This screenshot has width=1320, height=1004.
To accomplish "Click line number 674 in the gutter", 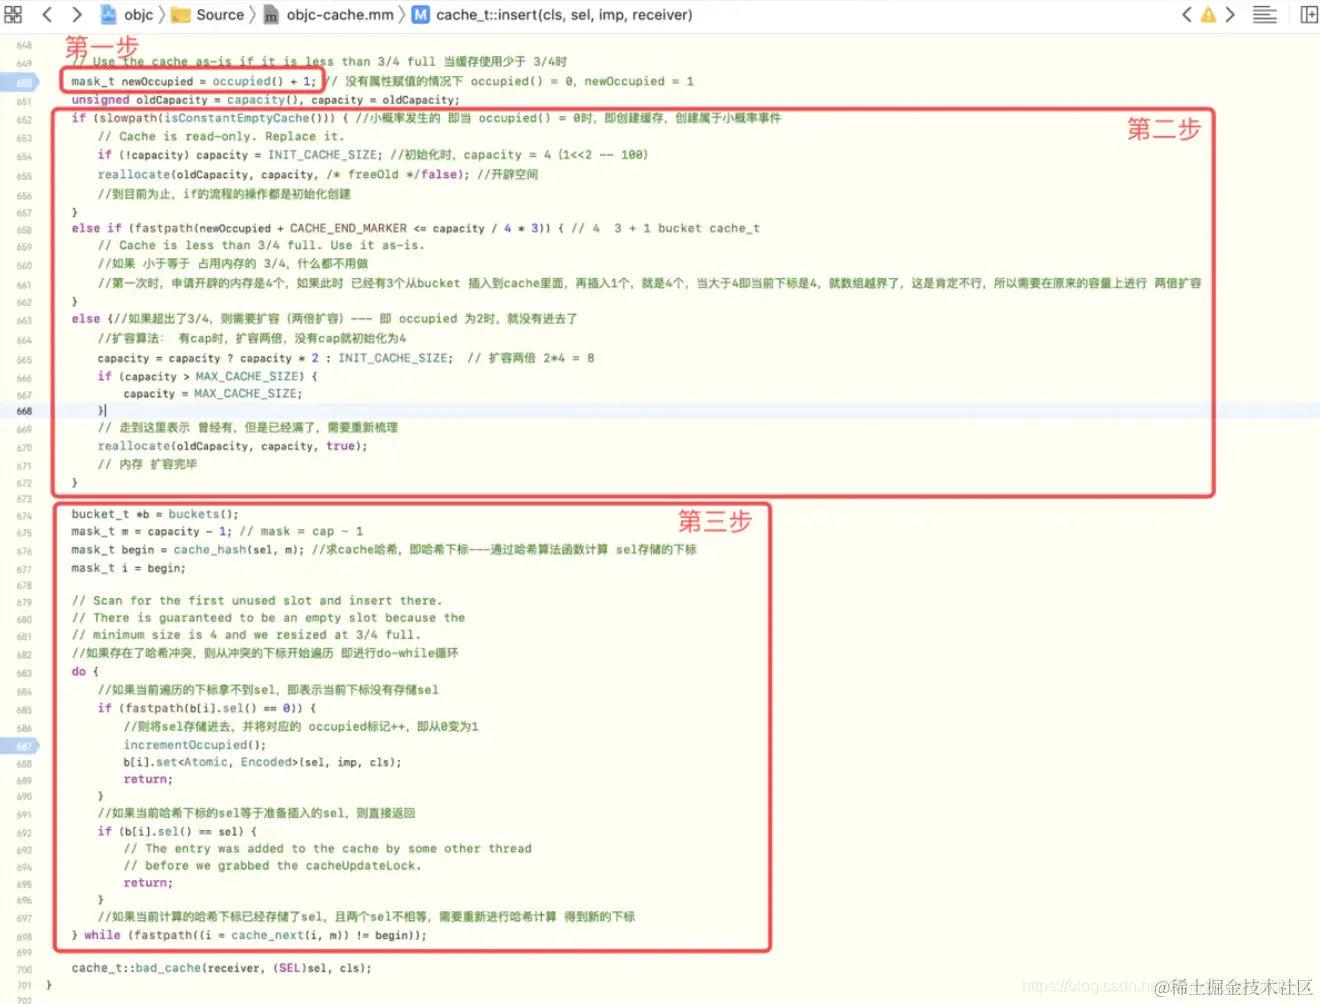I will click(24, 516).
